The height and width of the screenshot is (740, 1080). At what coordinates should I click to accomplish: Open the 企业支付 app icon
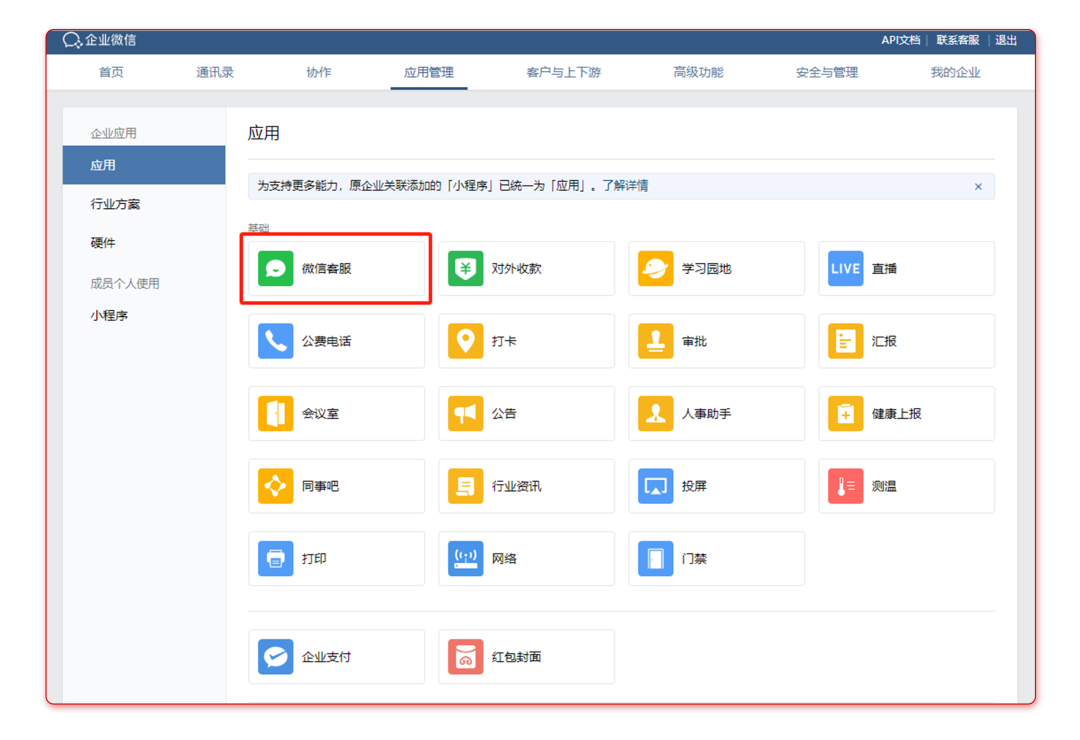point(276,657)
